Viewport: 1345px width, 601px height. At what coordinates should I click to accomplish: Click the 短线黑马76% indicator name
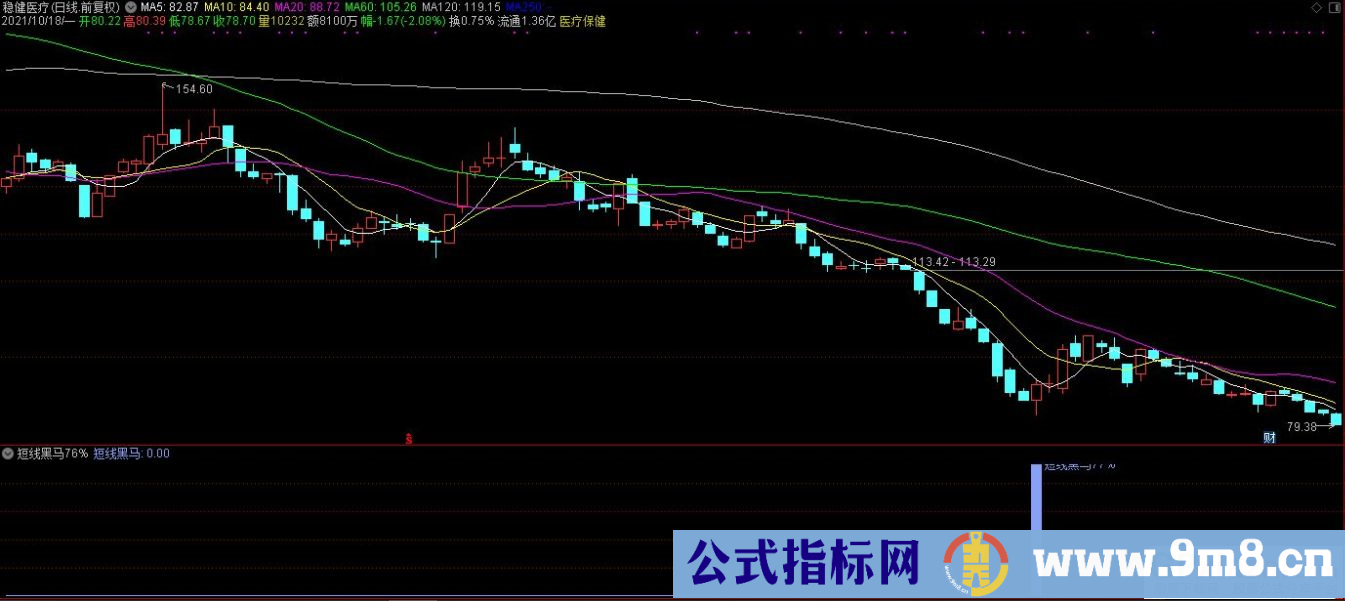point(53,454)
